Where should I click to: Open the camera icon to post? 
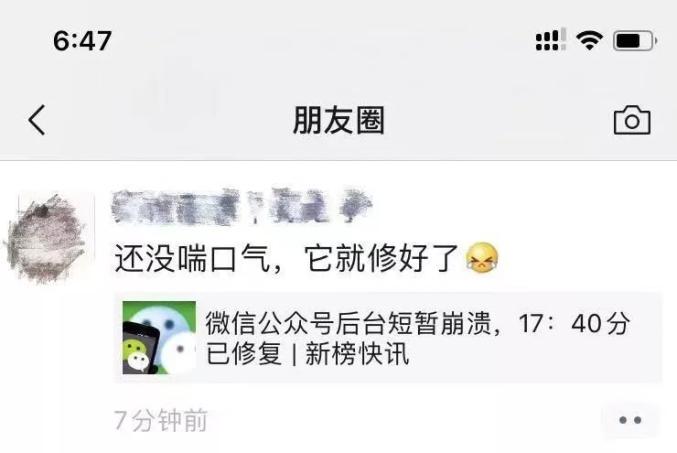[632, 120]
